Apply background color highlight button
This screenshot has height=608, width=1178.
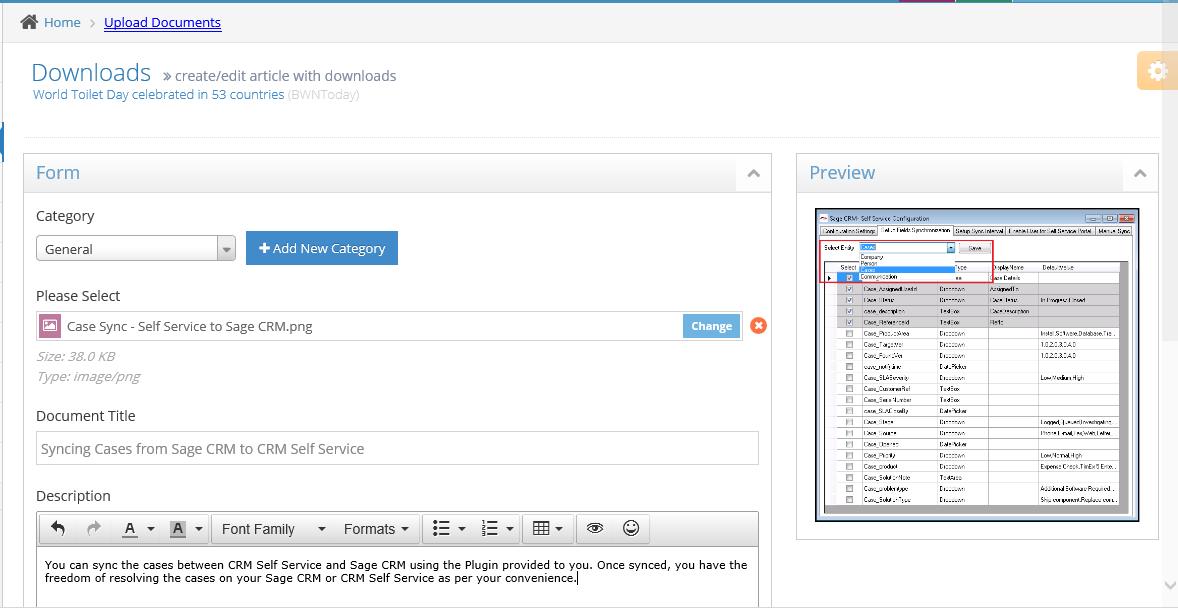tap(178, 529)
